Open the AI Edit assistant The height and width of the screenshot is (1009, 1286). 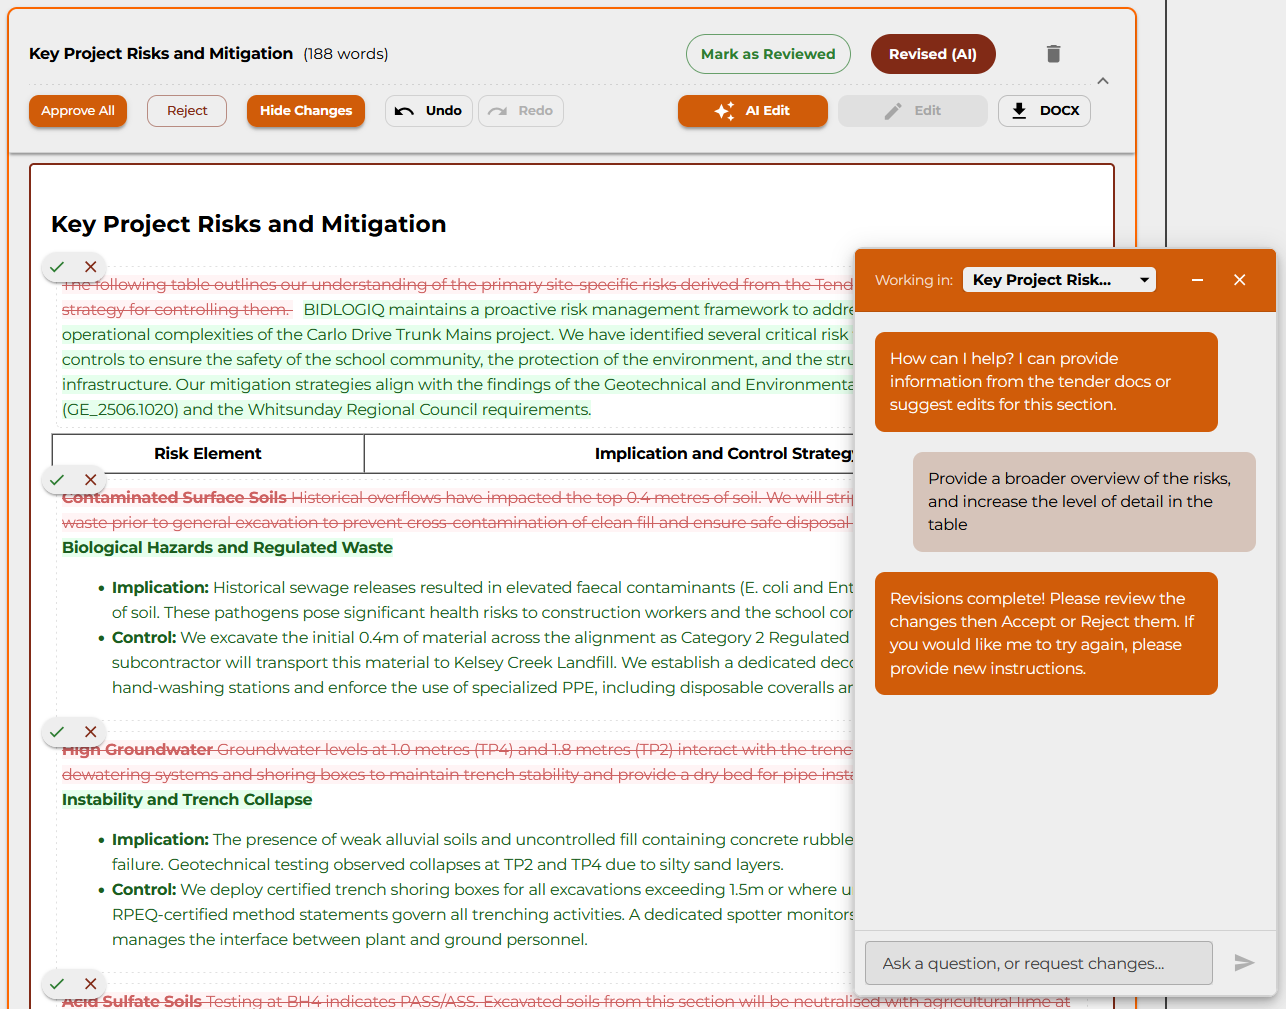752,111
